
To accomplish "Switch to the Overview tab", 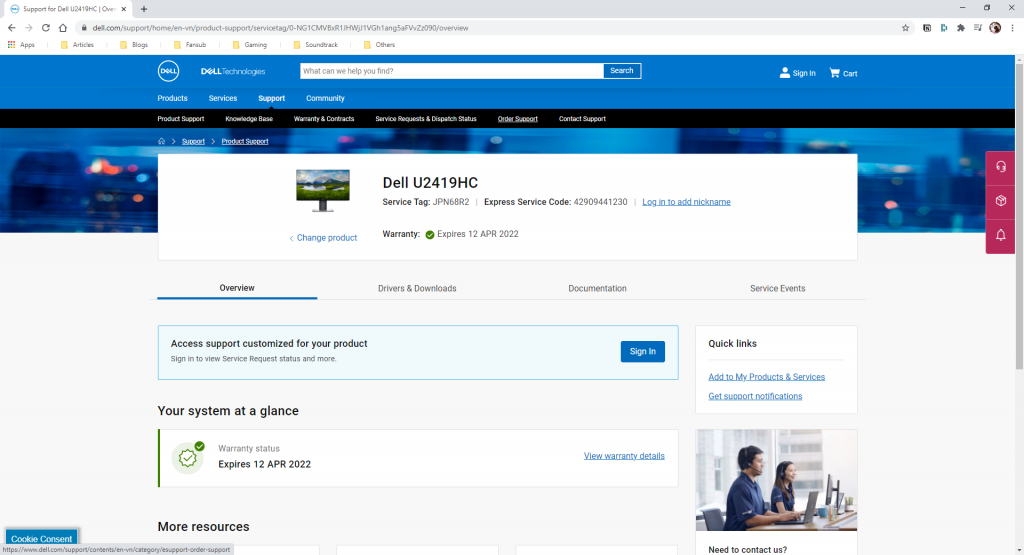I will [237, 288].
